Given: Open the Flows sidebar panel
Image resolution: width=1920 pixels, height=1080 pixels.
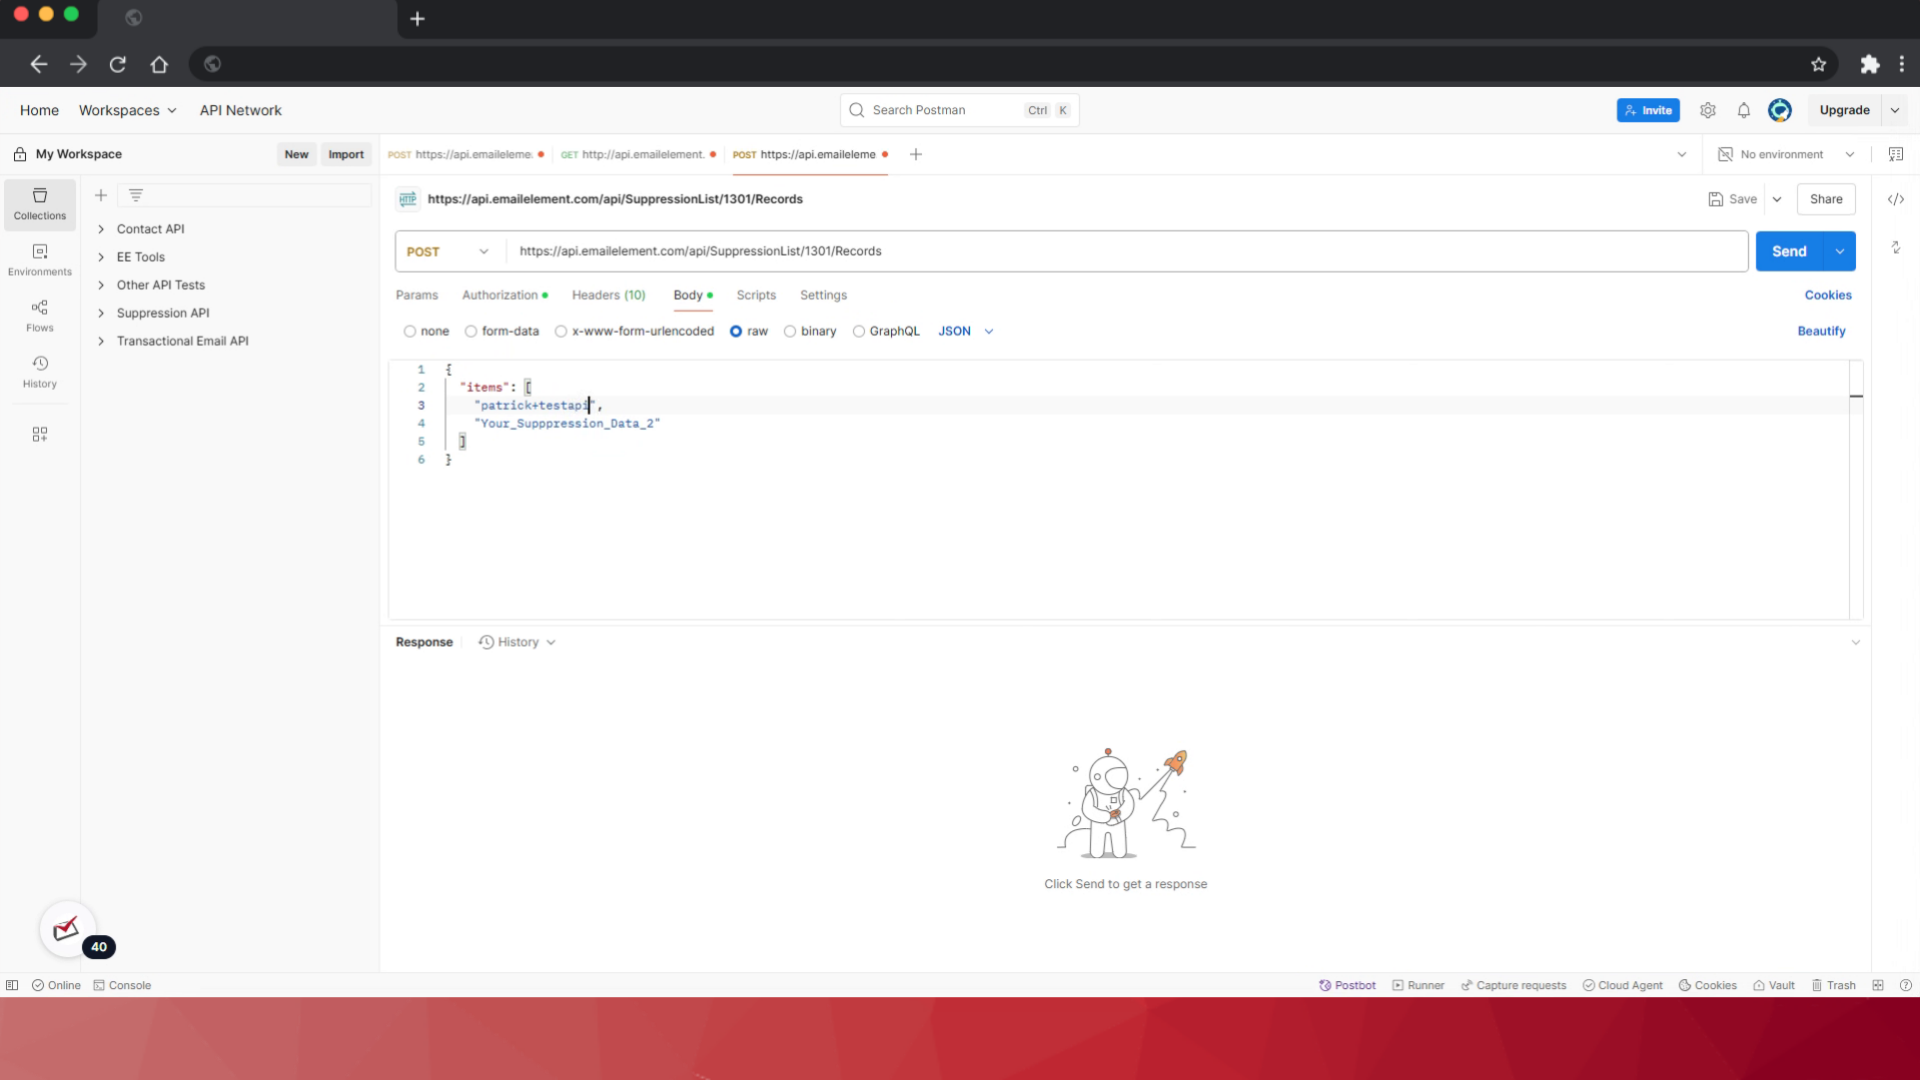Looking at the screenshot, I should click(x=40, y=316).
